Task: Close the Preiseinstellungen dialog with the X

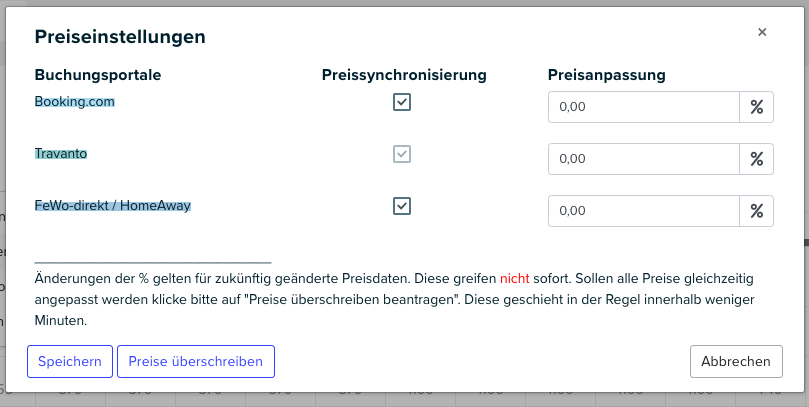Action: pos(762,32)
